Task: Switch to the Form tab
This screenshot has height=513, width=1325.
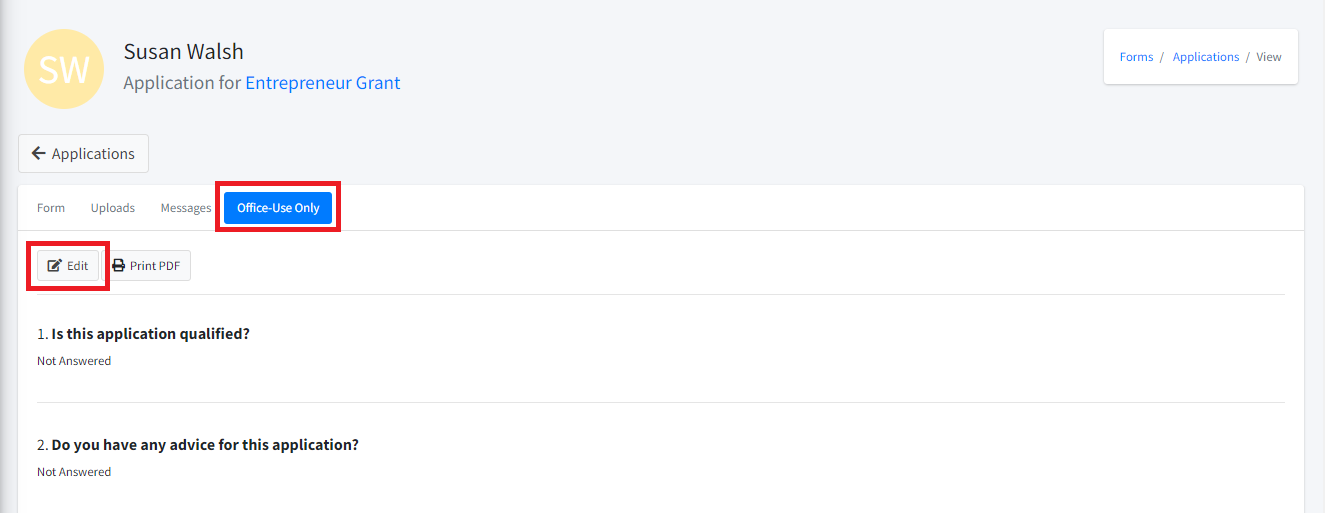Action: tap(51, 208)
